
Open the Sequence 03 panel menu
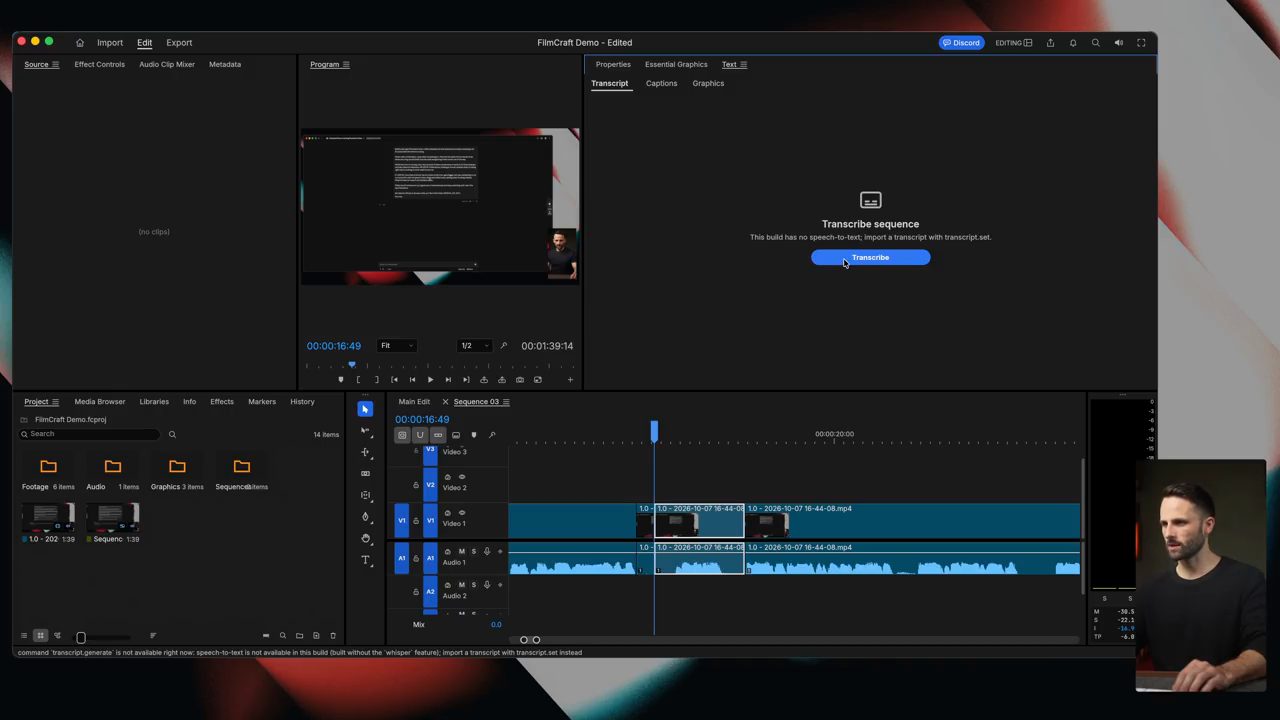506,402
